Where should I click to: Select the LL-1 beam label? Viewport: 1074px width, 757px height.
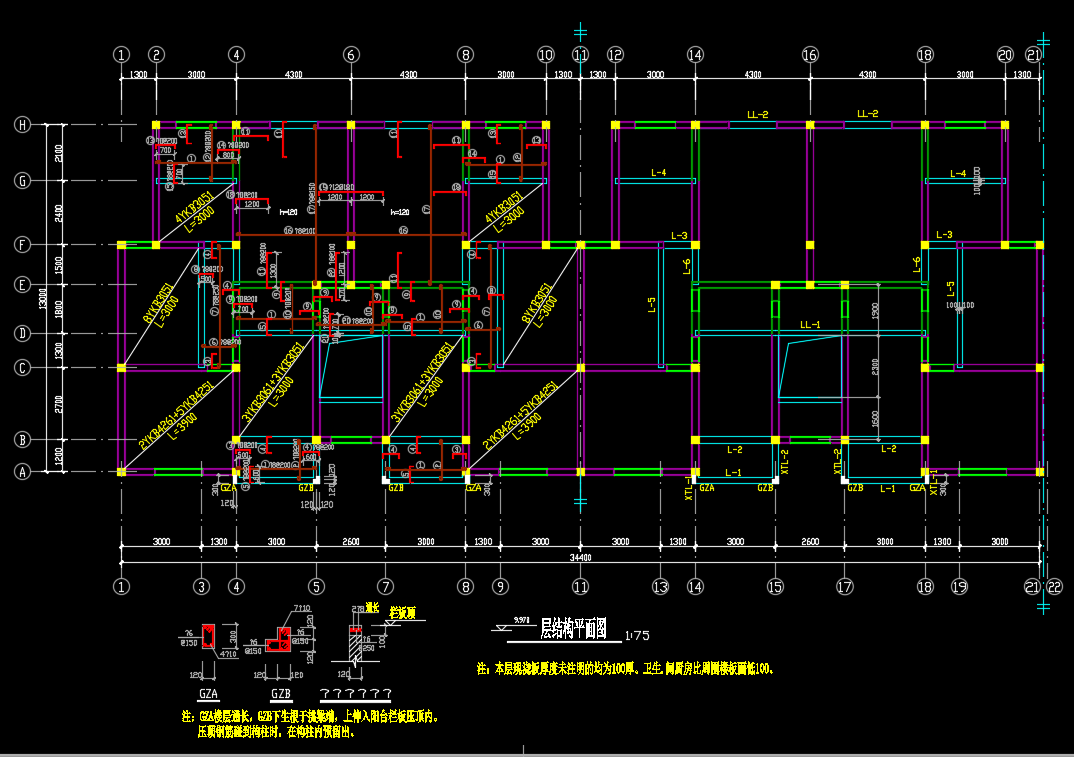tap(810, 325)
